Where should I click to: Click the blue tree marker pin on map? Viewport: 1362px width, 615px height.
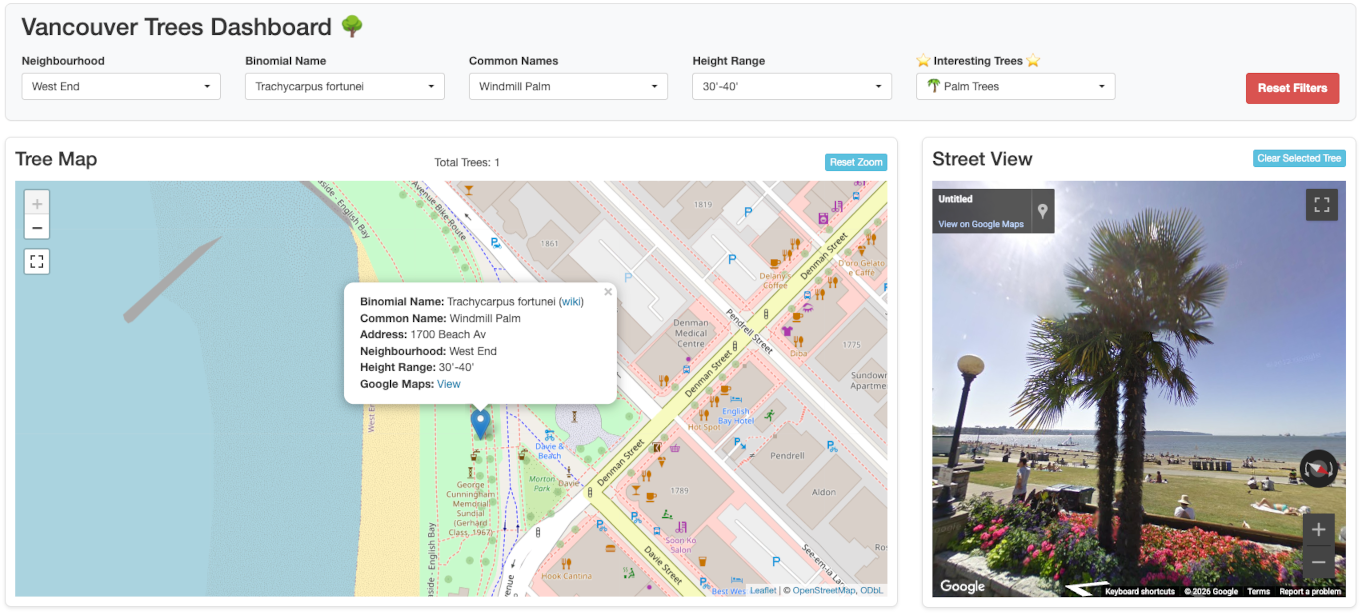(x=481, y=422)
